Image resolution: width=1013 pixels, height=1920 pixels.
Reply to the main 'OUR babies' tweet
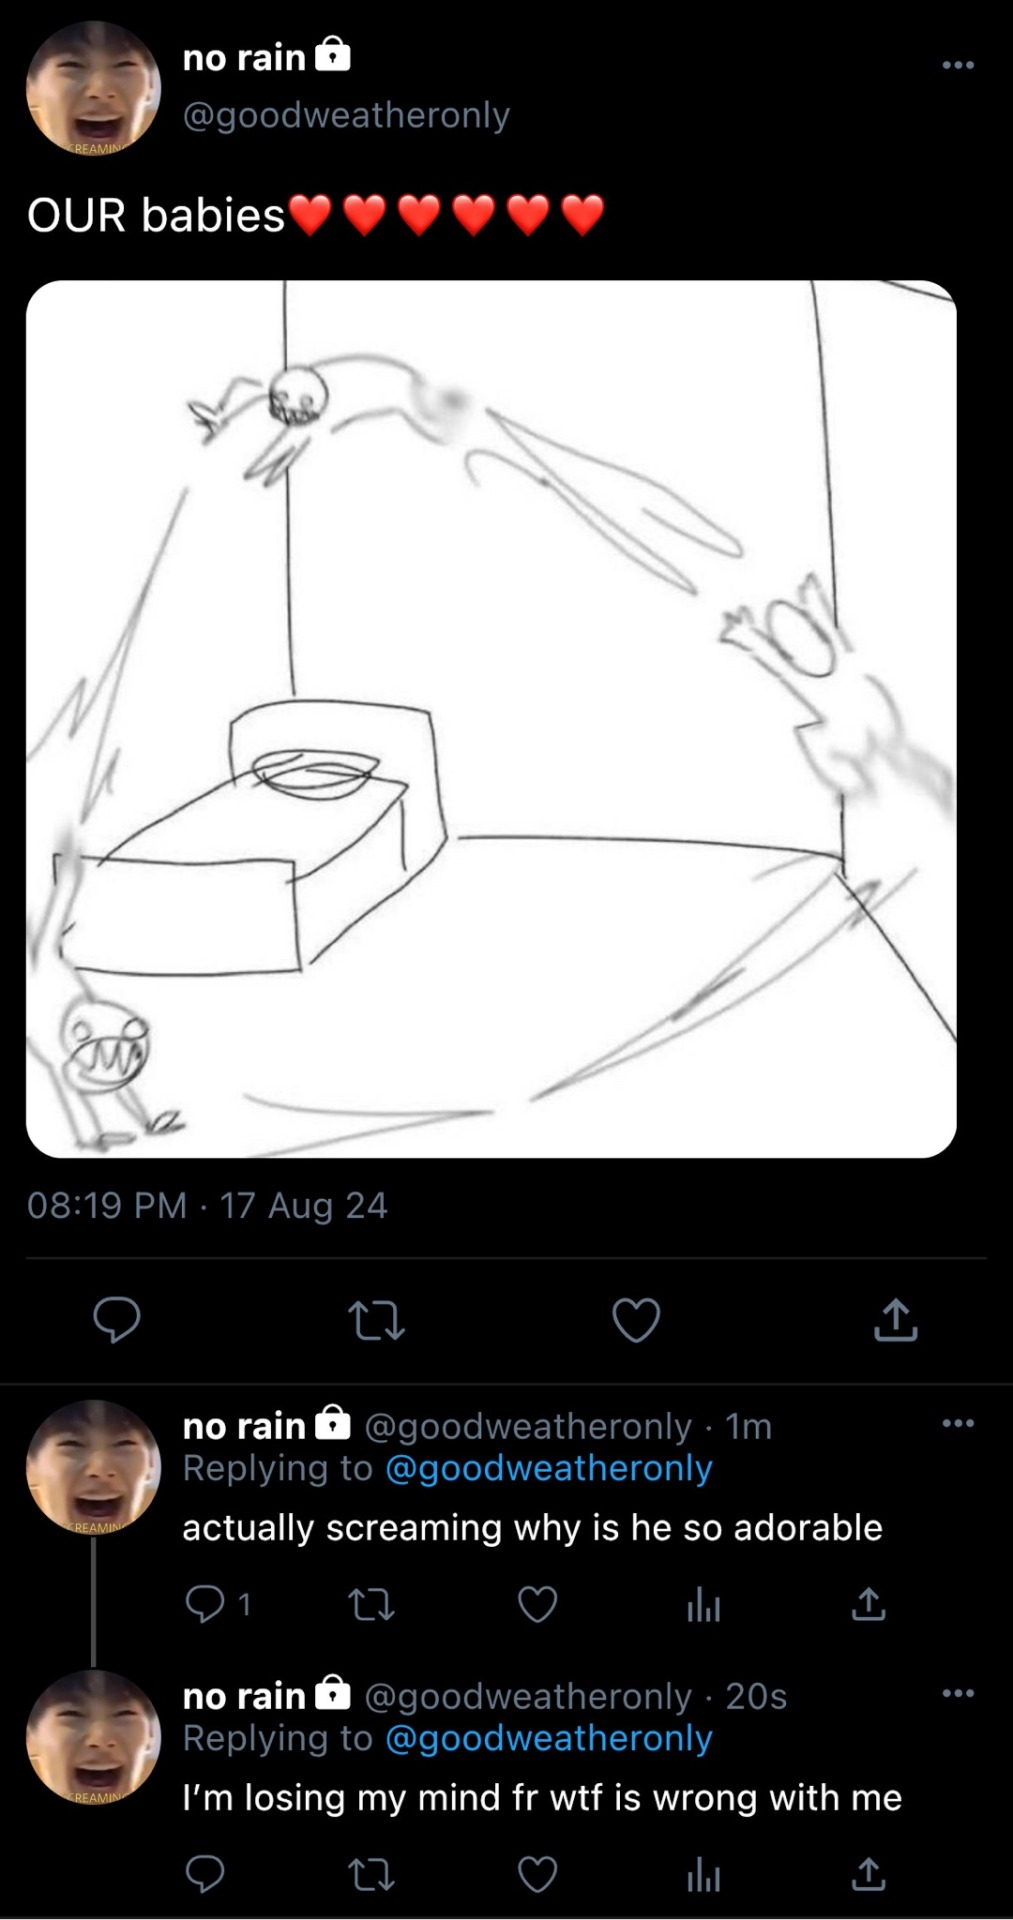tap(116, 1319)
